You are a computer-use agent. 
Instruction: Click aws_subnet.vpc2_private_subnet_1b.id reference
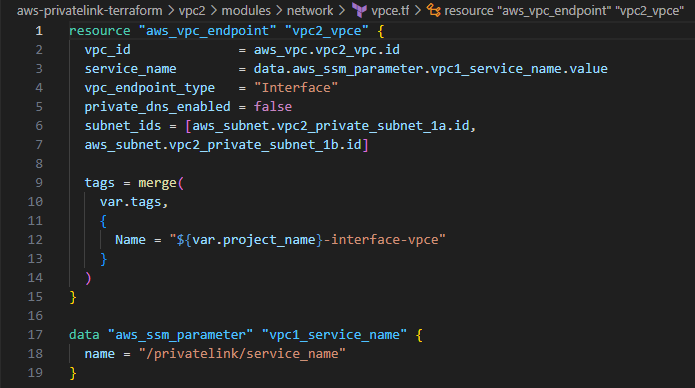[x=223, y=145]
